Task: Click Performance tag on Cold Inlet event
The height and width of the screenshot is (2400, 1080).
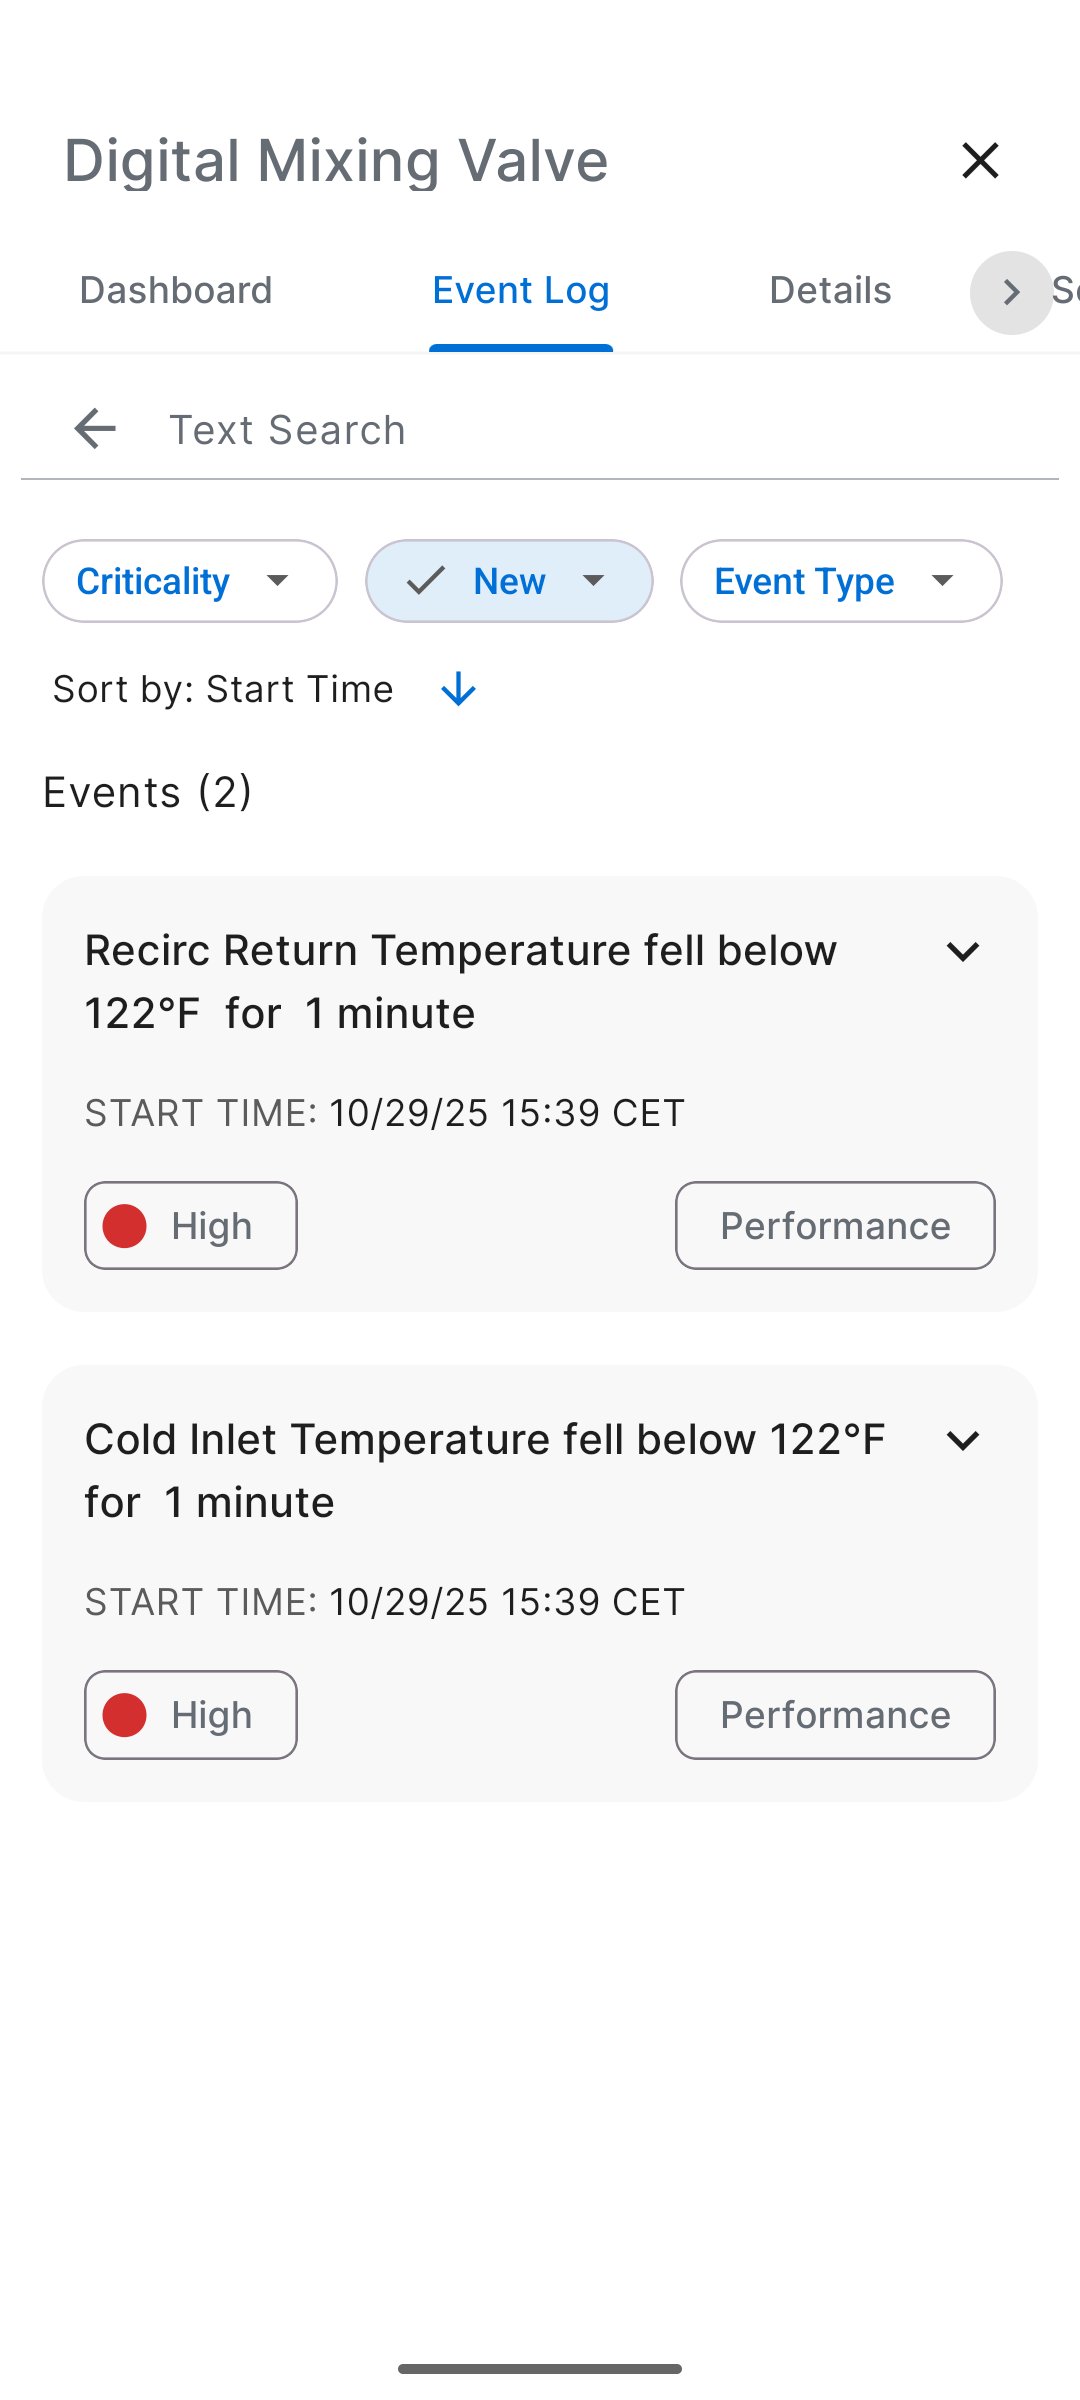Action: 835,1715
